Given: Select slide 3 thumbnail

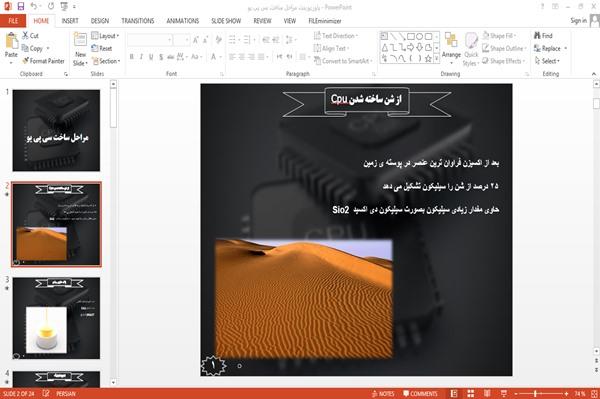Looking at the screenshot, I should pos(56,318).
